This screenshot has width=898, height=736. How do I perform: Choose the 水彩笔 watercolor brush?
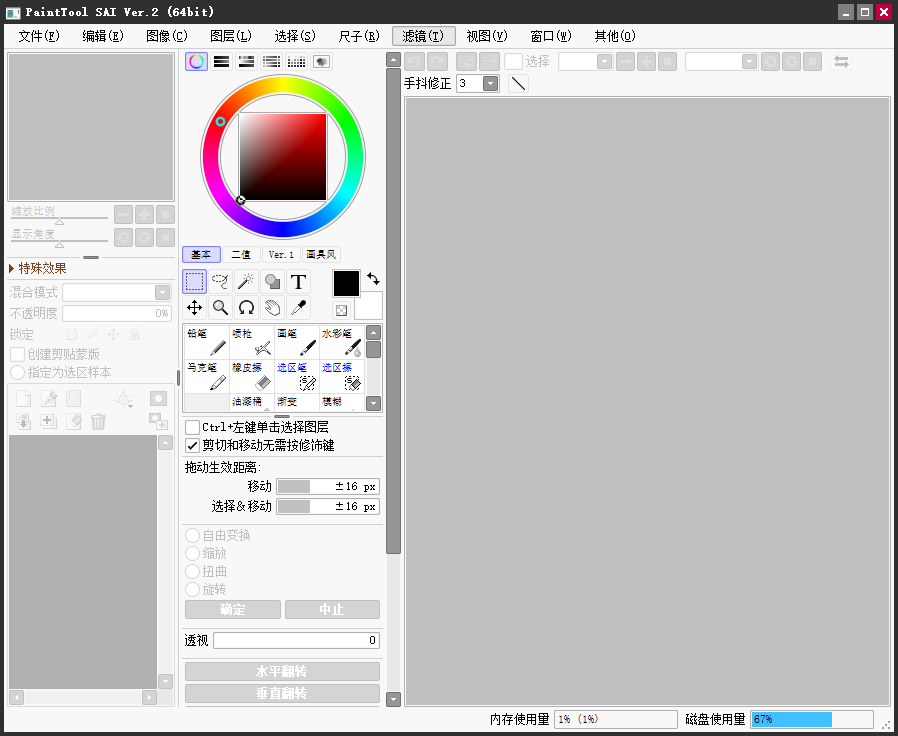(342, 342)
